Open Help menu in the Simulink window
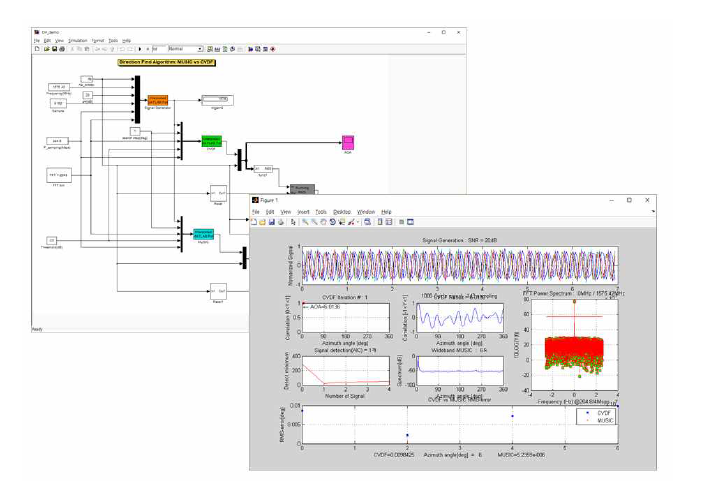This screenshot has width=705, height=484. [126, 40]
